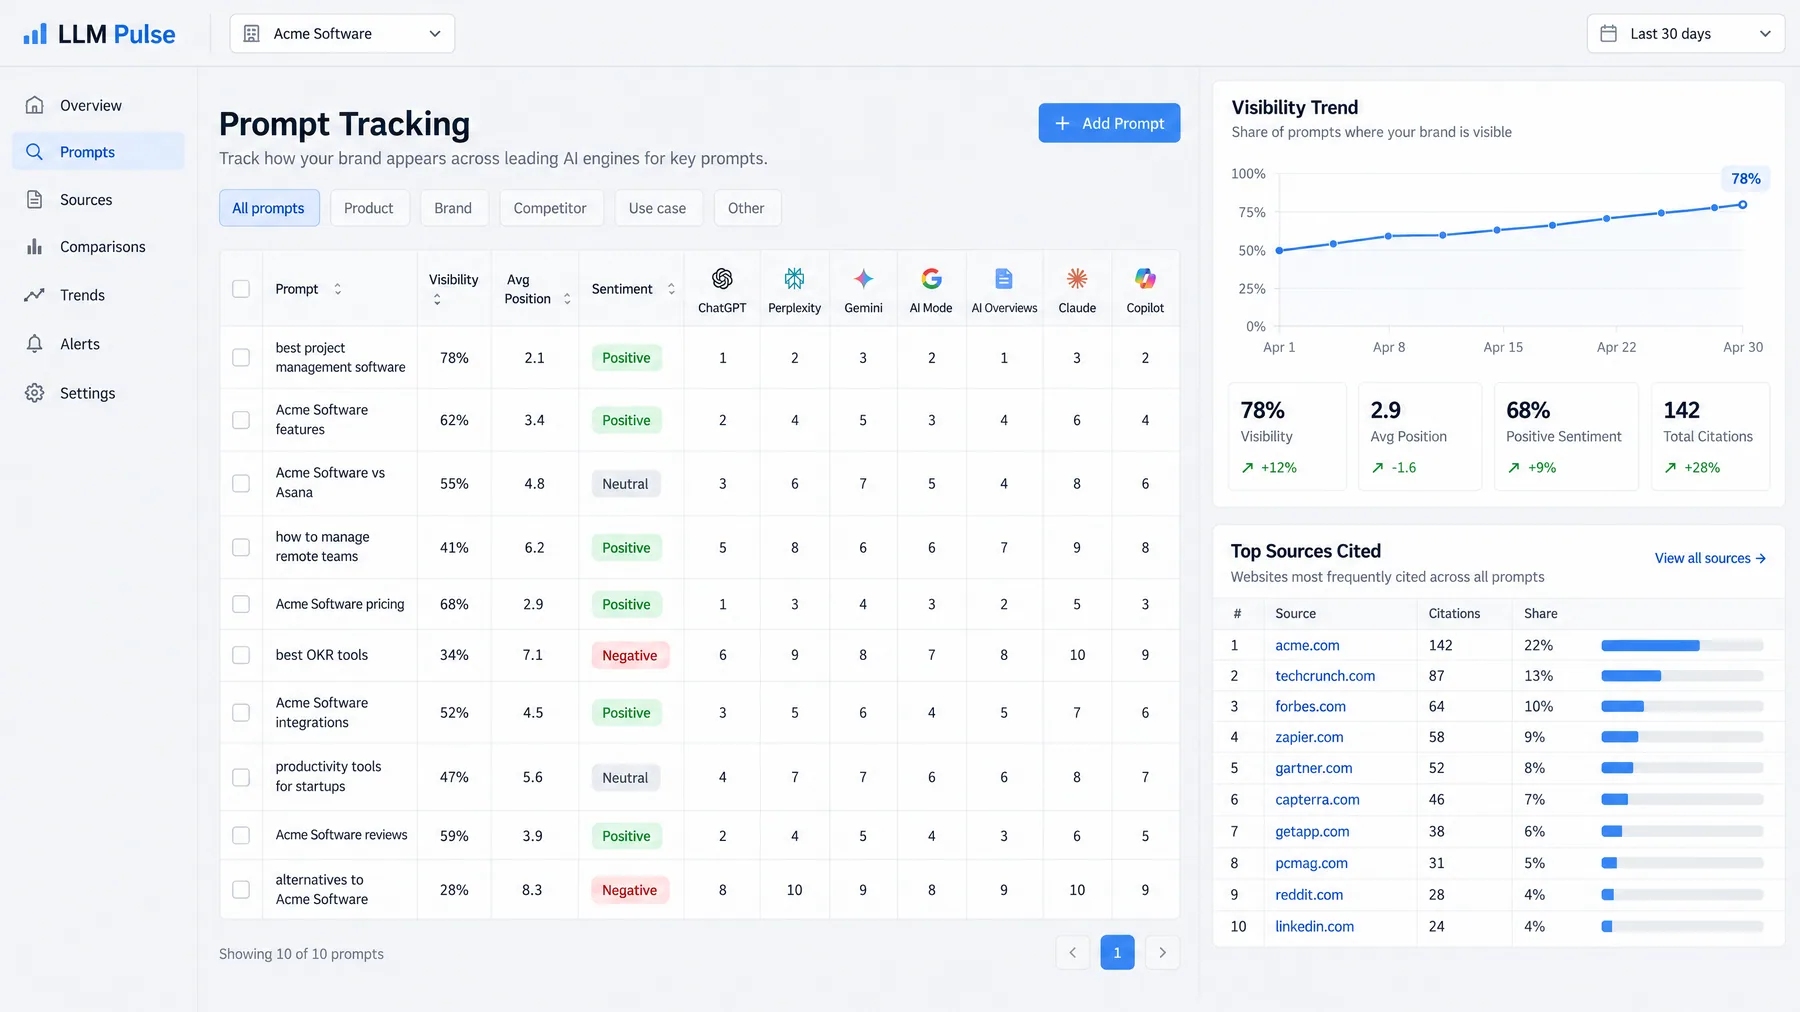This screenshot has height=1012, width=1800.
Task: Check the 'Acme Software vs Asana' row checkbox
Action: [241, 483]
